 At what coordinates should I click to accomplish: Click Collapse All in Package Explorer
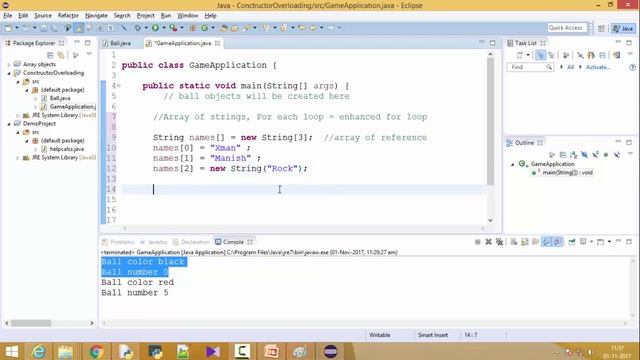click(50, 55)
